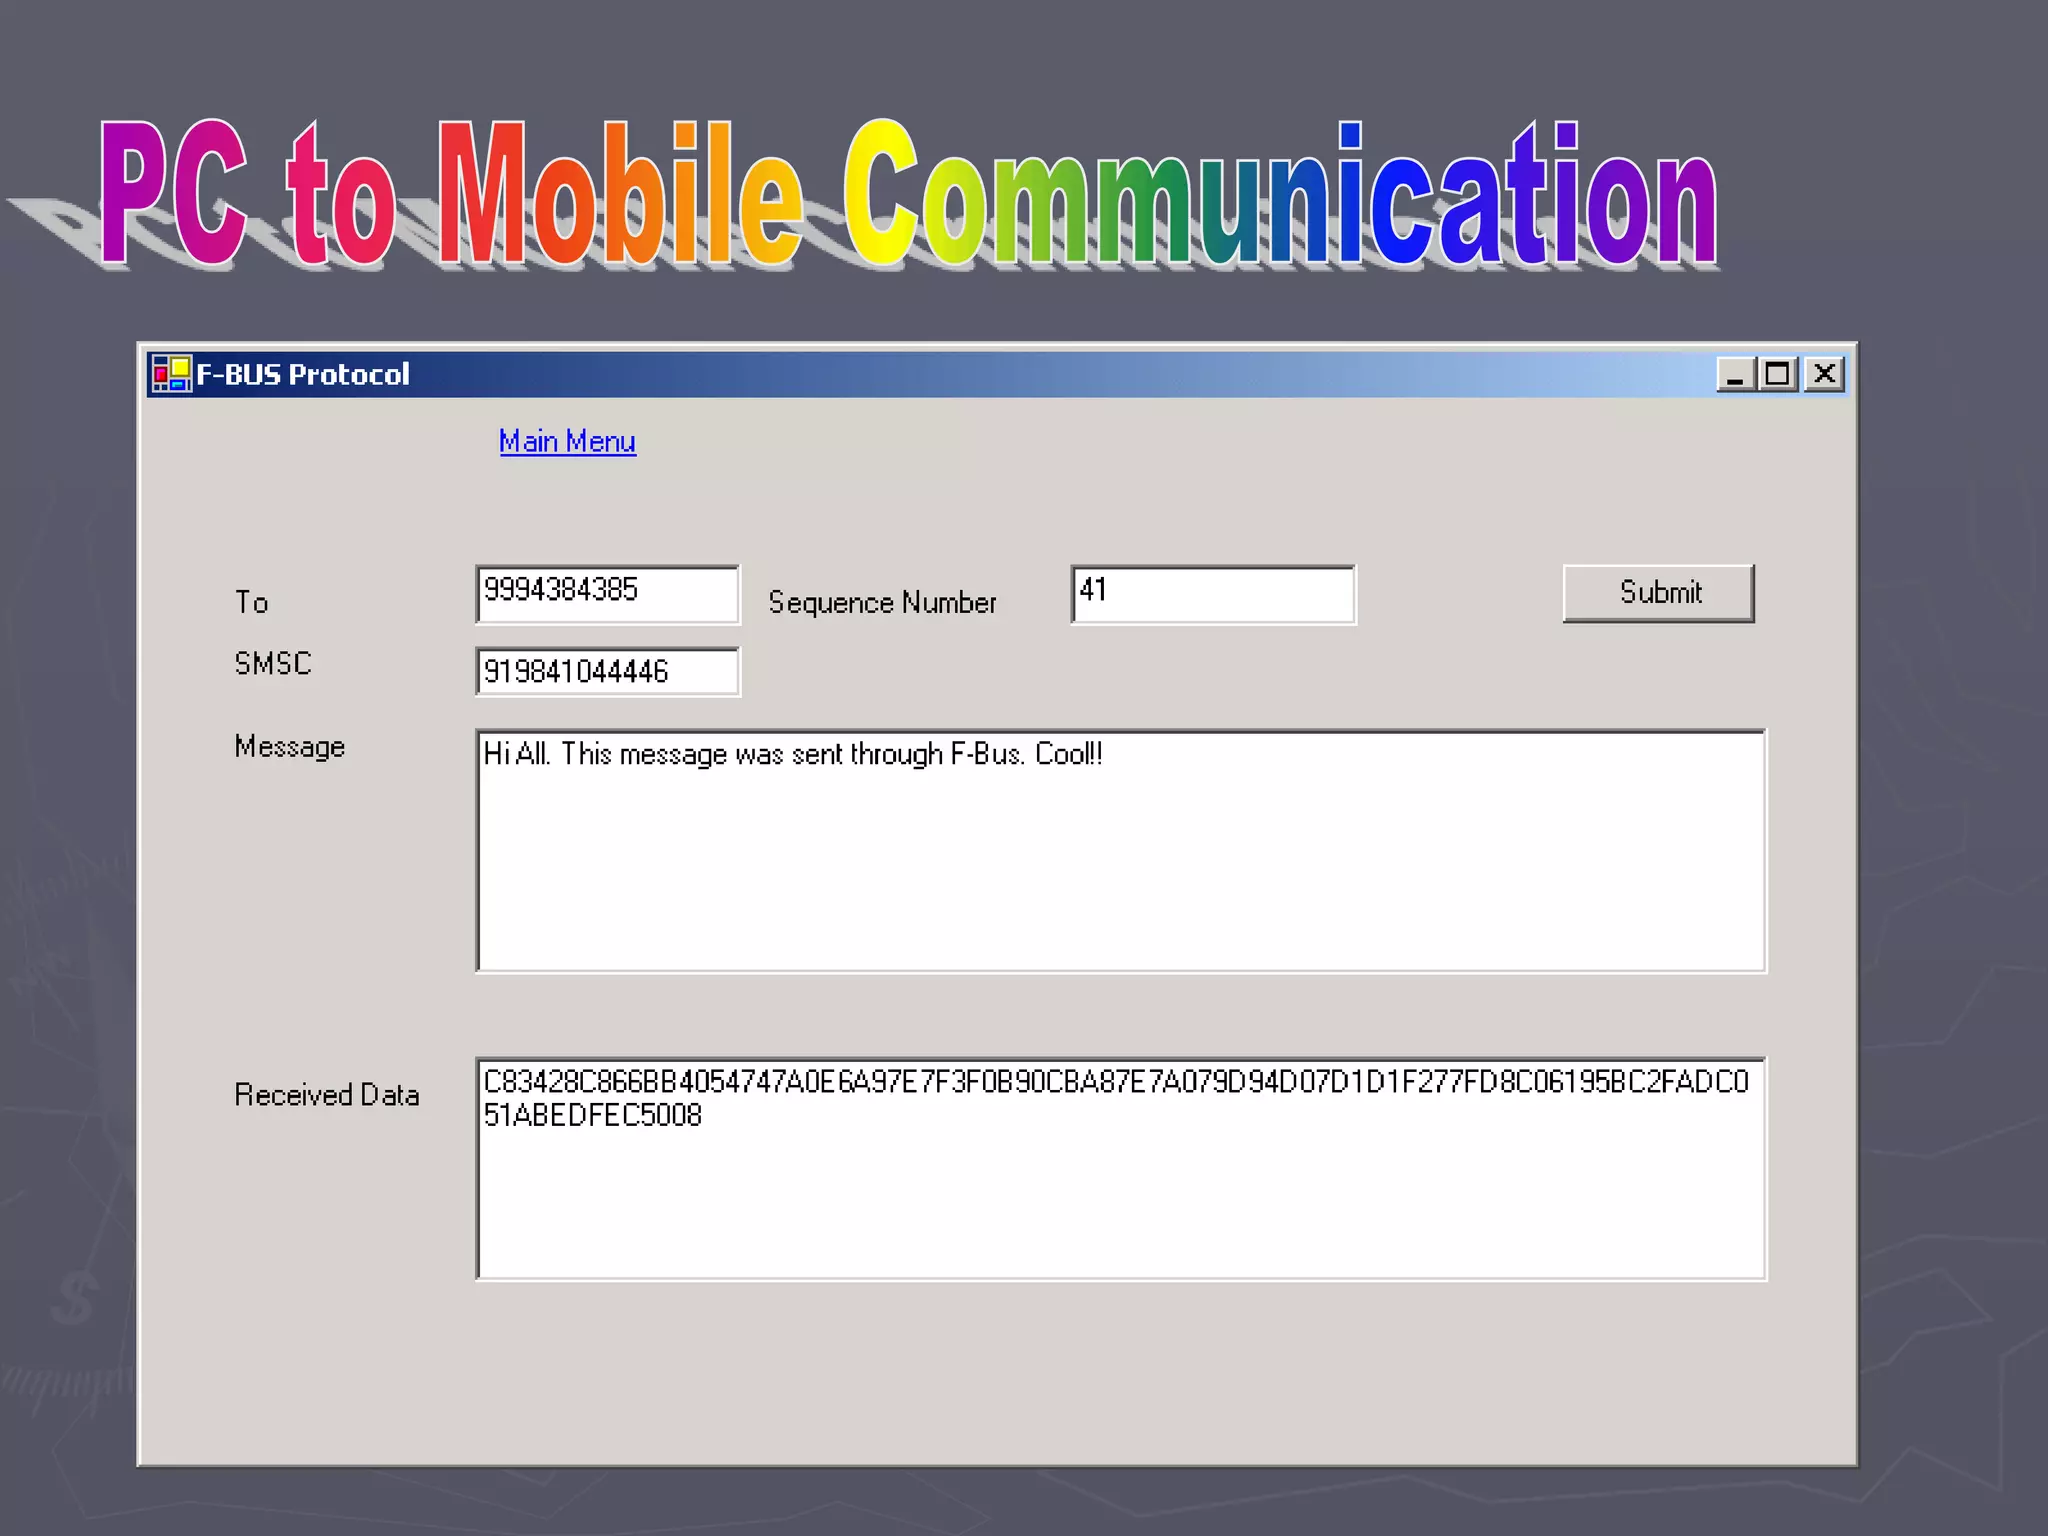
Task: Click the F-BUS Protocol title bar text
Action: [x=302, y=374]
